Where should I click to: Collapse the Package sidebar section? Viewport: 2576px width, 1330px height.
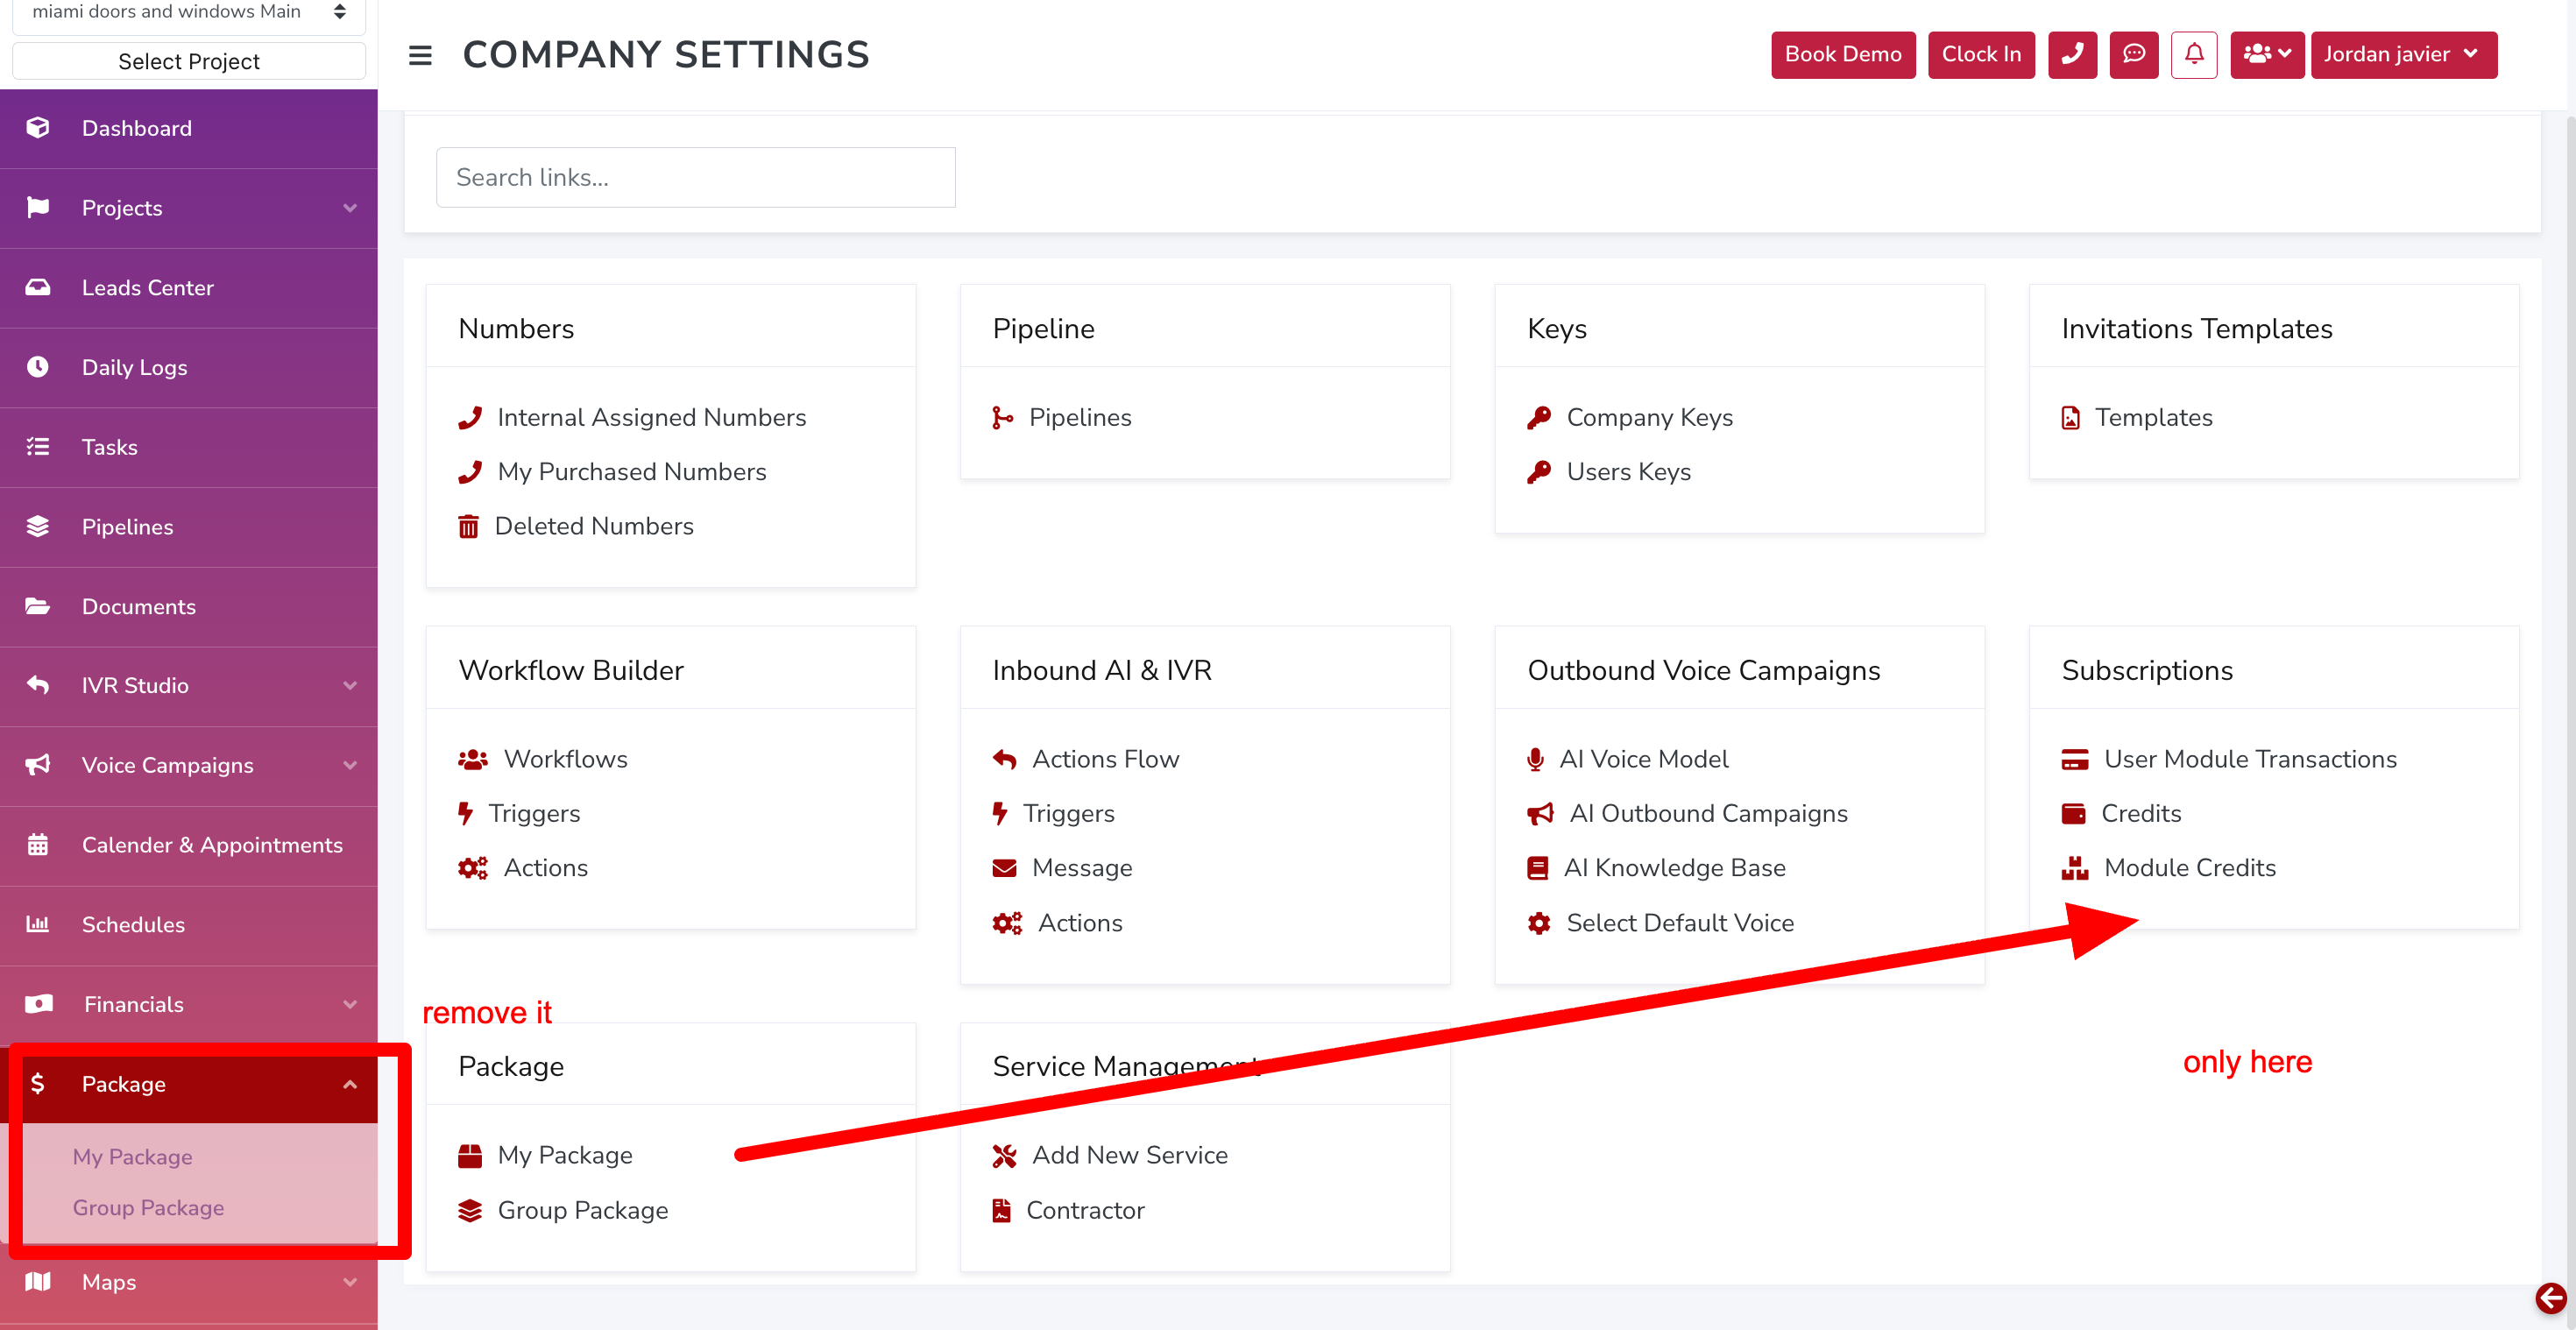[x=189, y=1084]
